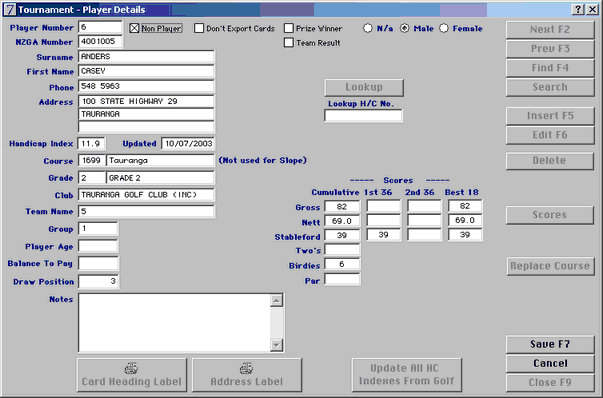Click the address line 100 STATE HIGHWAY 29
This screenshot has width=603, height=398.
point(147,102)
